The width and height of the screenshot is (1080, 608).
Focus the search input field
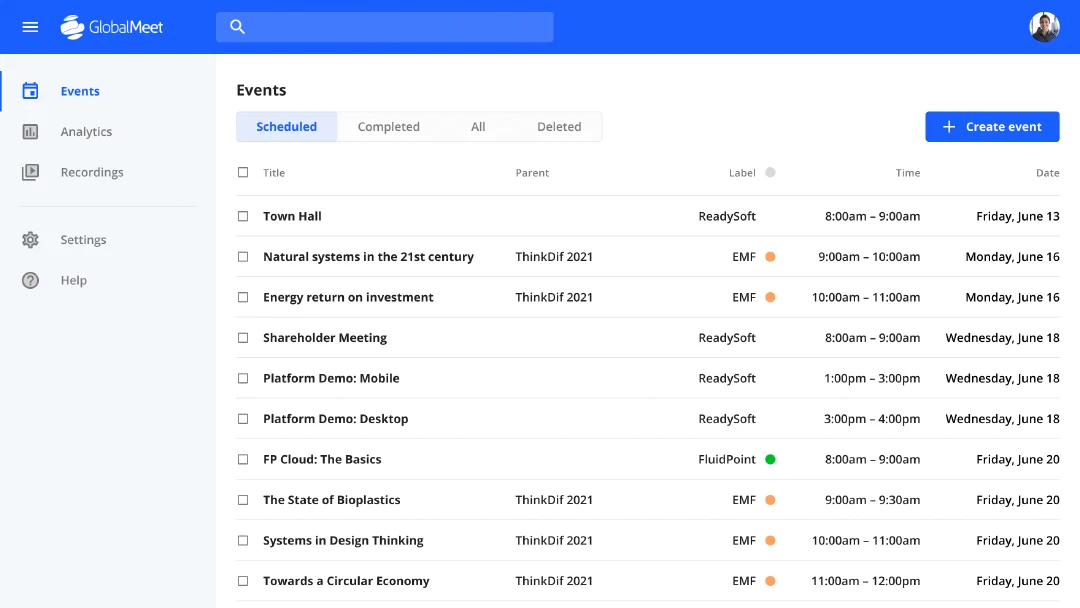tap(384, 27)
